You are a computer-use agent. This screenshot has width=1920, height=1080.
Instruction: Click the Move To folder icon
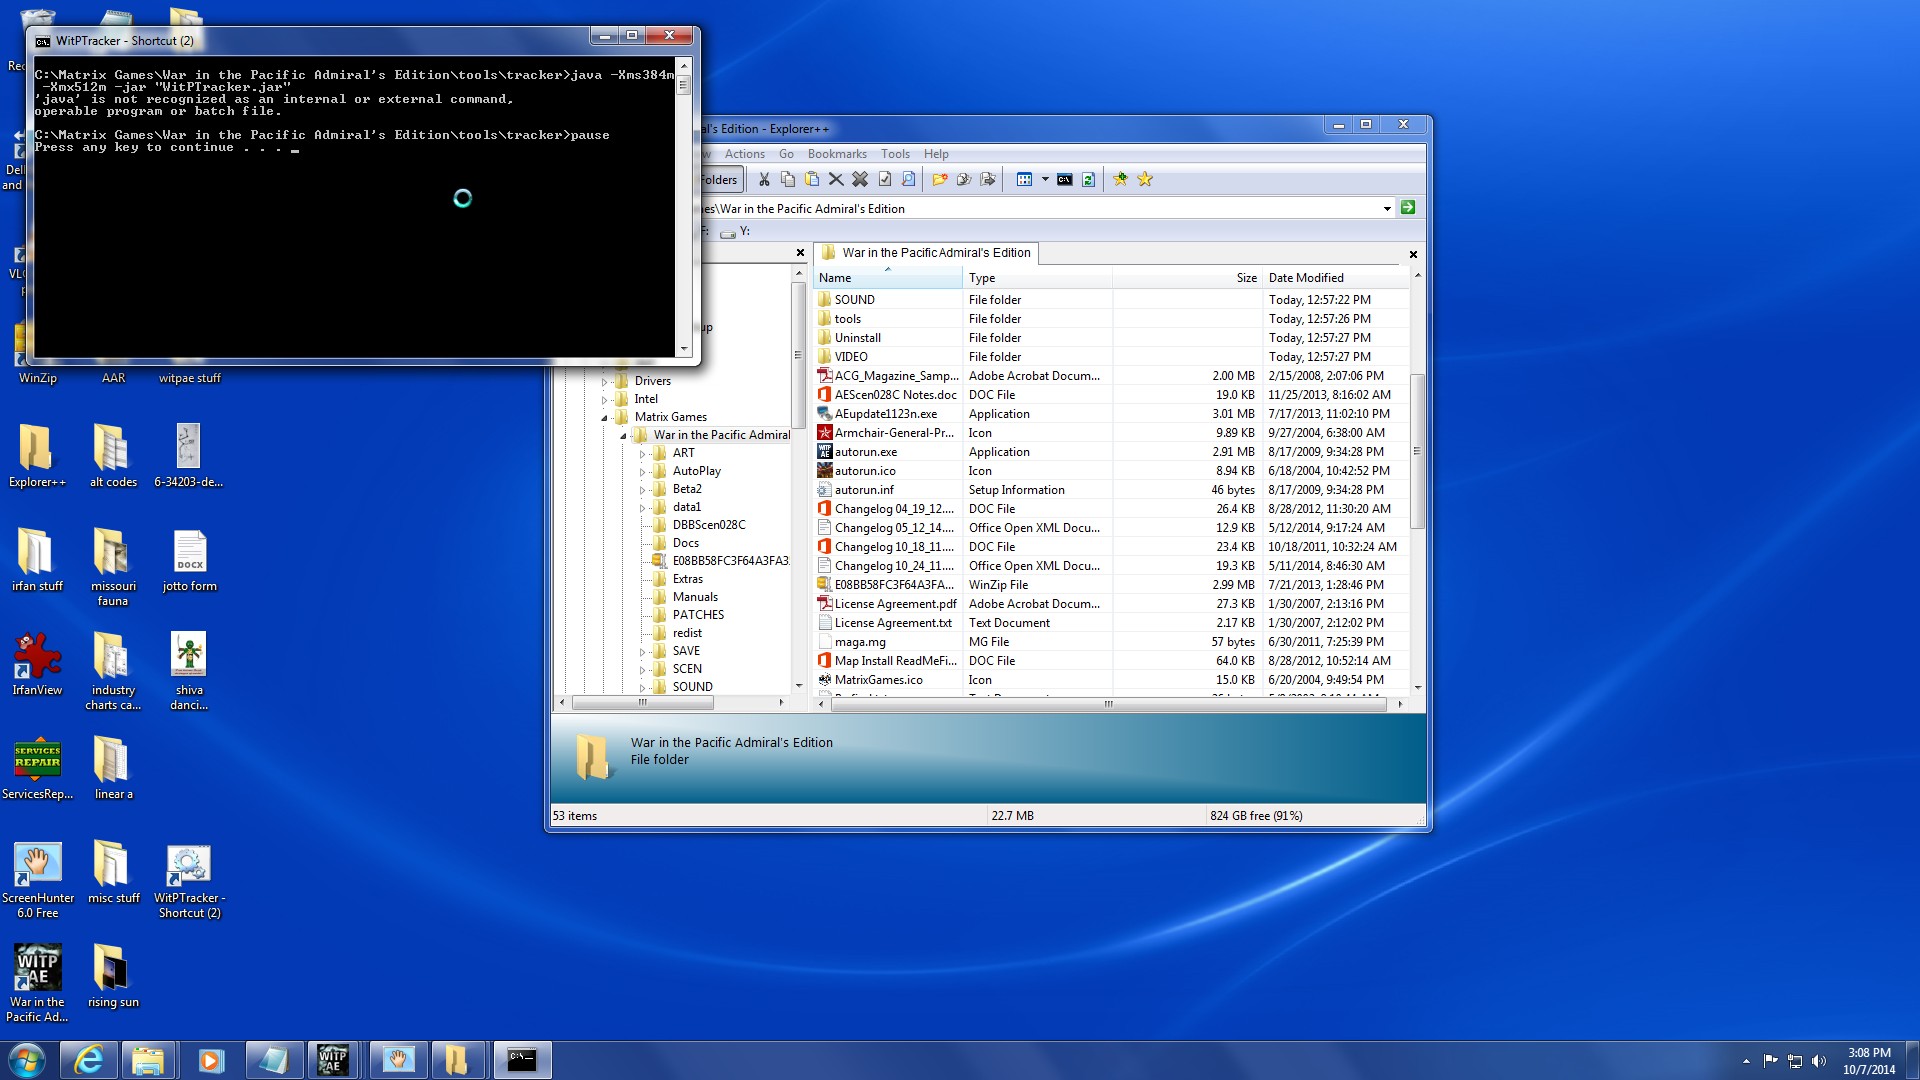coord(988,180)
